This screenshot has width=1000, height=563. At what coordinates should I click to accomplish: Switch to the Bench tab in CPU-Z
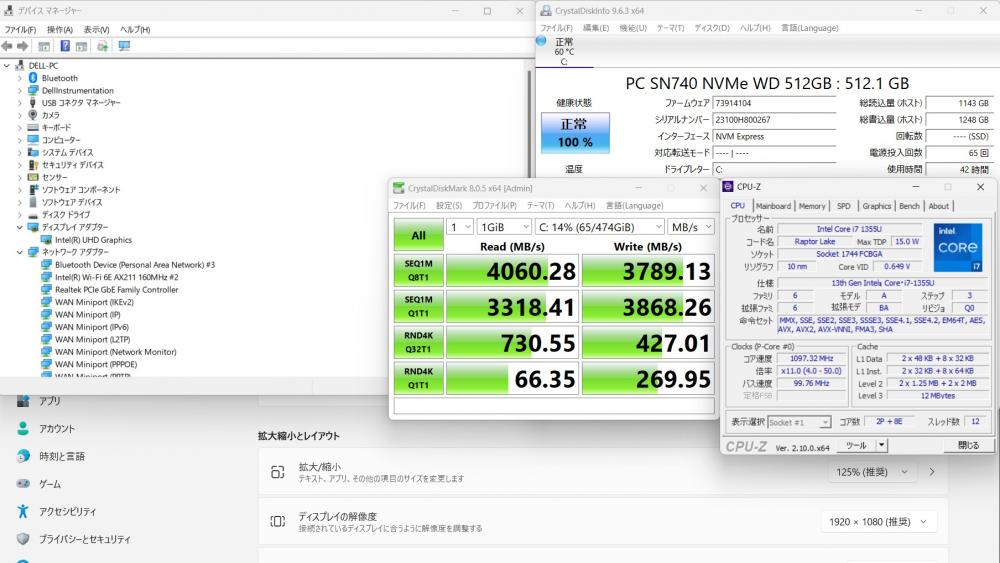(909, 206)
